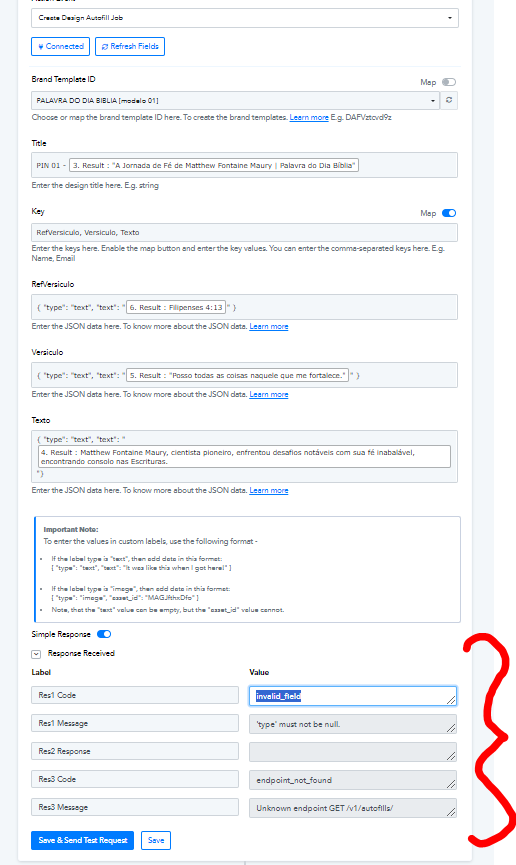The height and width of the screenshot is (865, 516).
Task: Turn off the Simple Response toggle
Action: 104,634
